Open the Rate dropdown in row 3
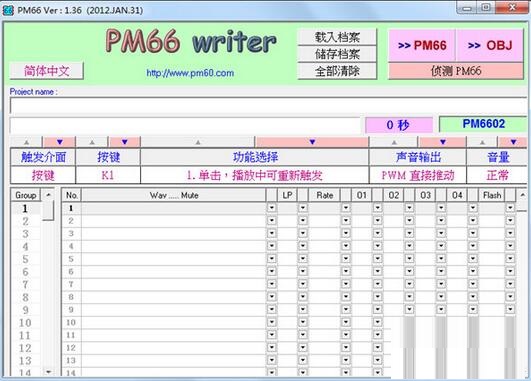531x381 pixels. [x=345, y=233]
